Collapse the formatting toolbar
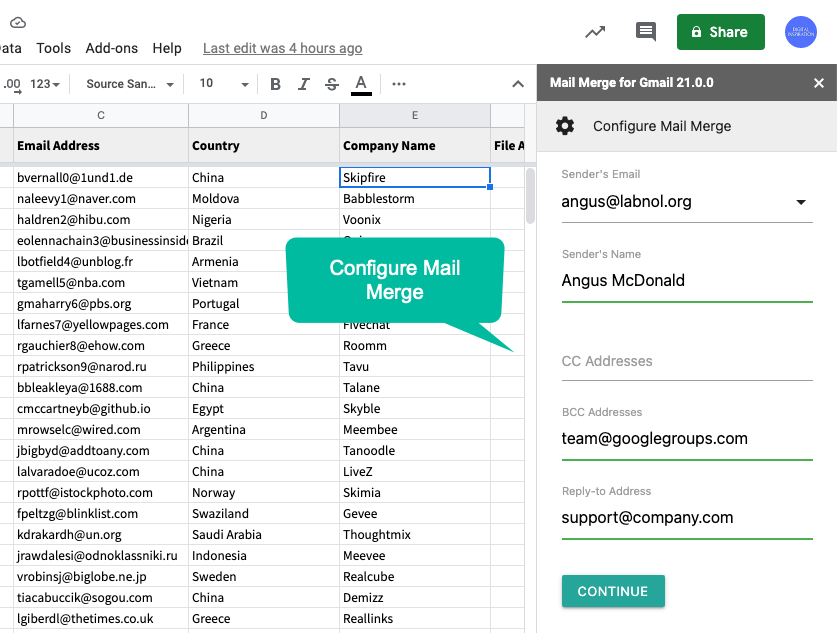 [x=517, y=85]
